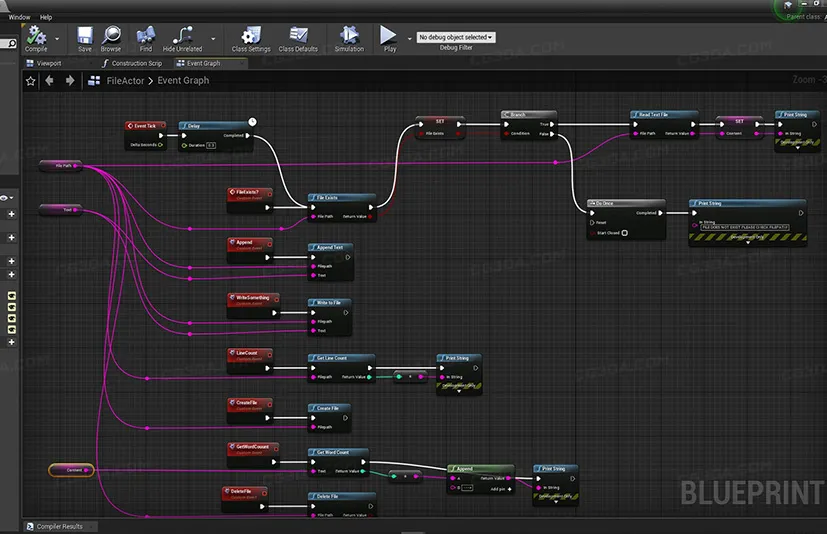The height and width of the screenshot is (534, 827).
Task: Open the Window menu
Action: 20,17
